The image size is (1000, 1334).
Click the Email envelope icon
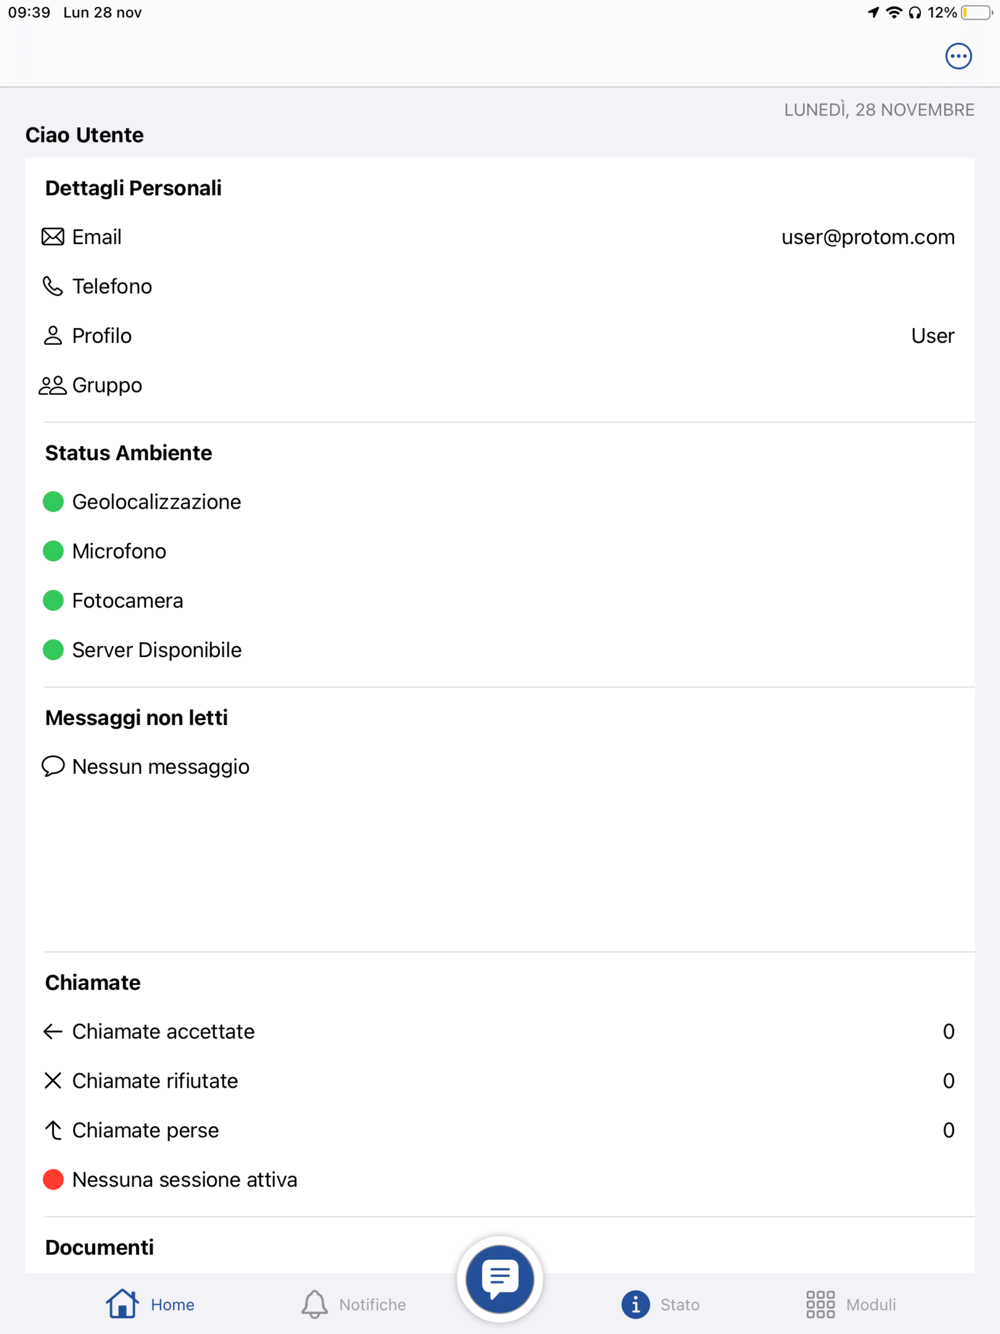(x=53, y=237)
